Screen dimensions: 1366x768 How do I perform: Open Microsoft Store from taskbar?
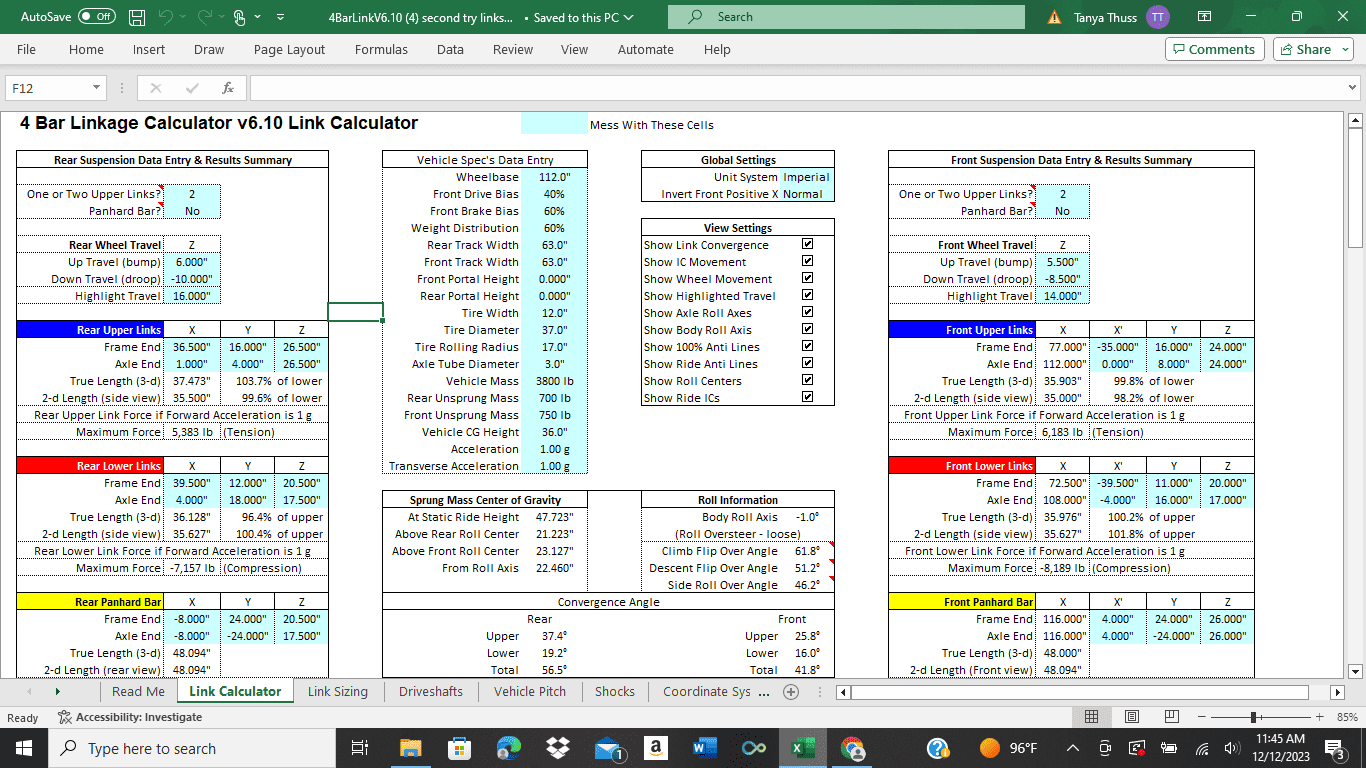point(459,748)
